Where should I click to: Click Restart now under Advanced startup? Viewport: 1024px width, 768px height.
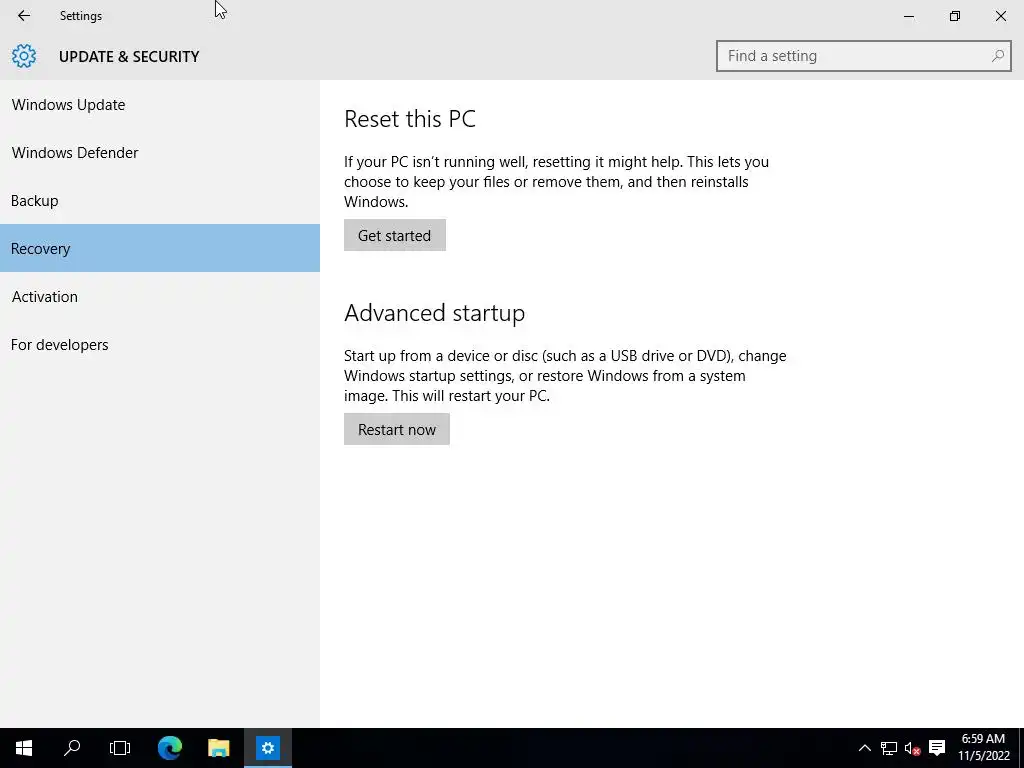pyautogui.click(x=396, y=429)
